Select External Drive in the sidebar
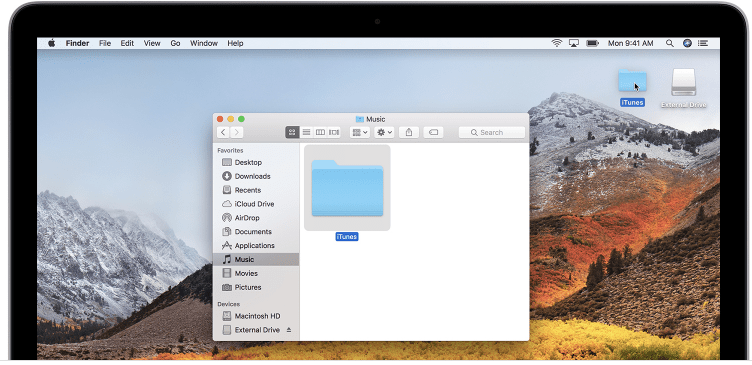This screenshot has height=365, width=752. coord(256,330)
